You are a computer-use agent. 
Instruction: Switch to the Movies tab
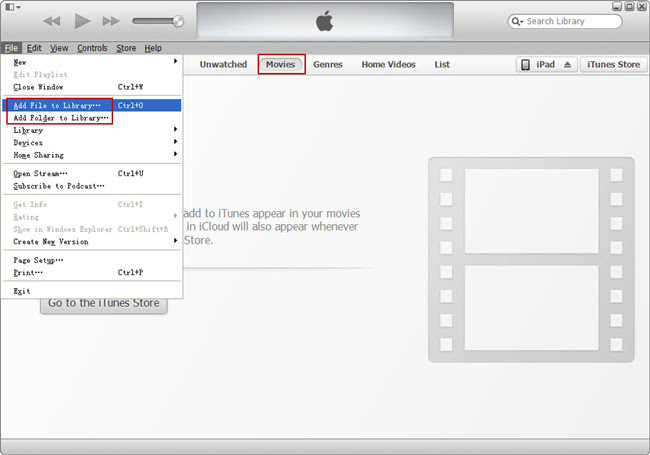click(281, 65)
